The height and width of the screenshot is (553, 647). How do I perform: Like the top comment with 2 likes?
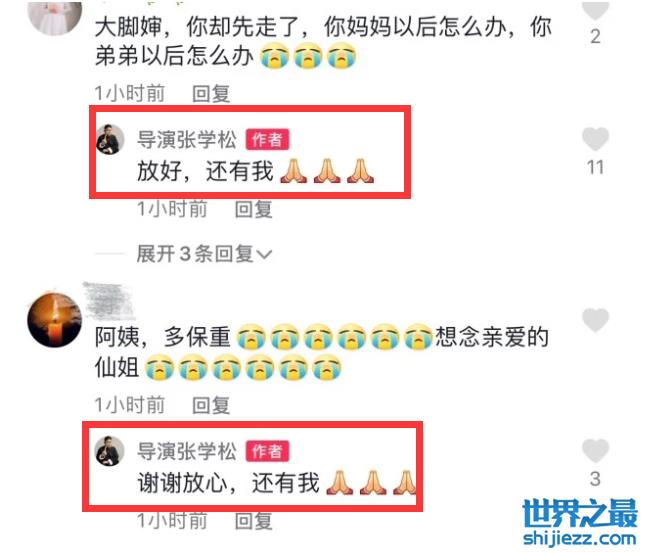pos(595,10)
